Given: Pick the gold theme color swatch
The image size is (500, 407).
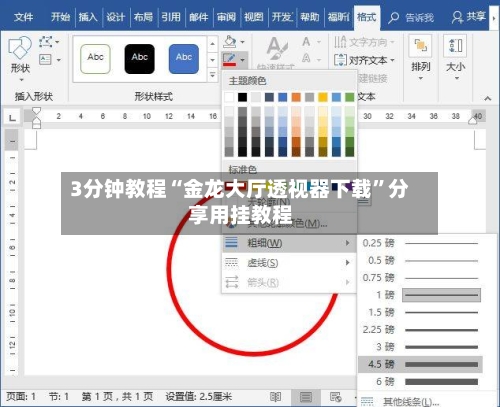Looking at the screenshot, I should coord(323,97).
